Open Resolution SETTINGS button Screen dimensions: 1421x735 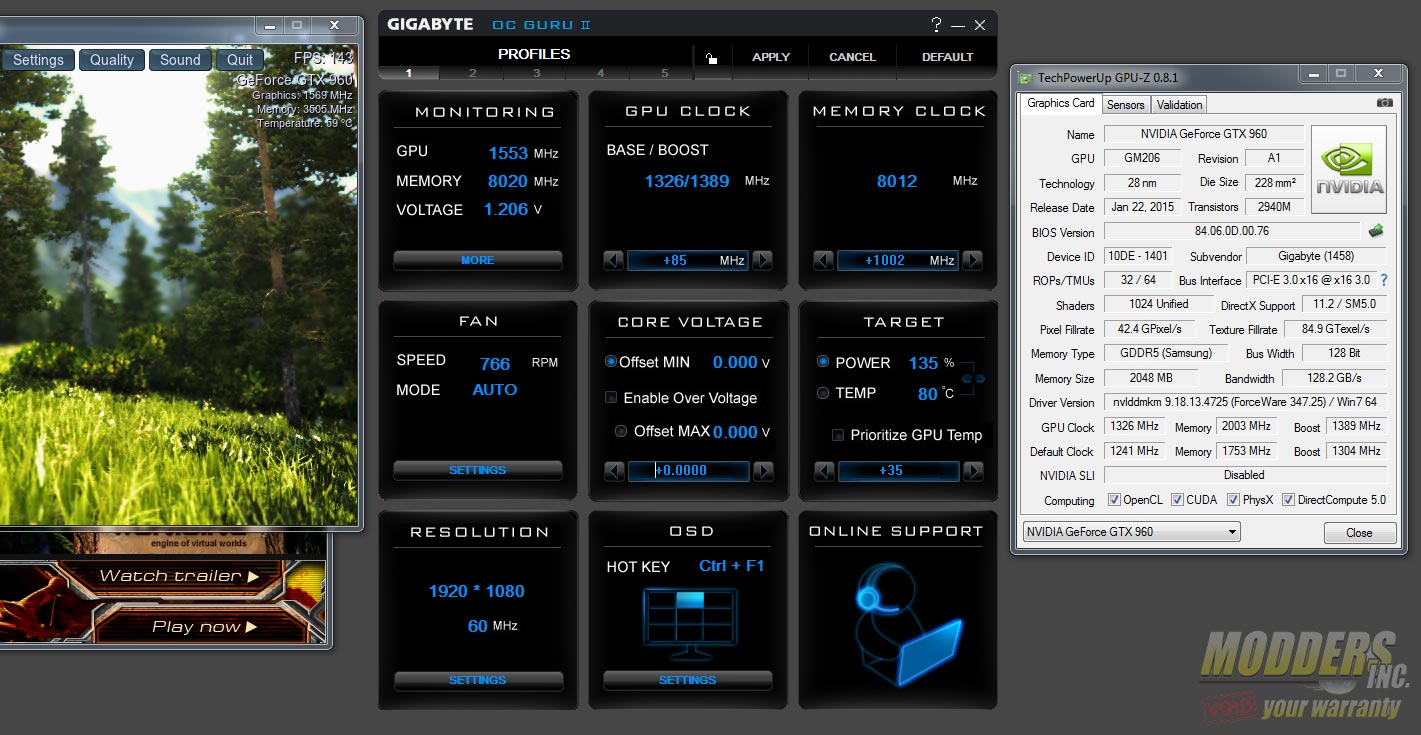[x=478, y=680]
